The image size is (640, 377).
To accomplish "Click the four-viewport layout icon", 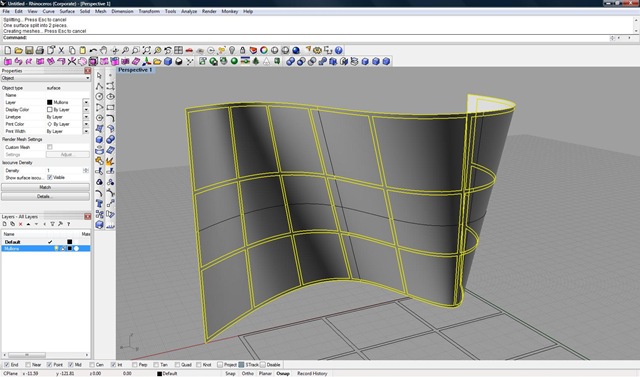I will (178, 50).
